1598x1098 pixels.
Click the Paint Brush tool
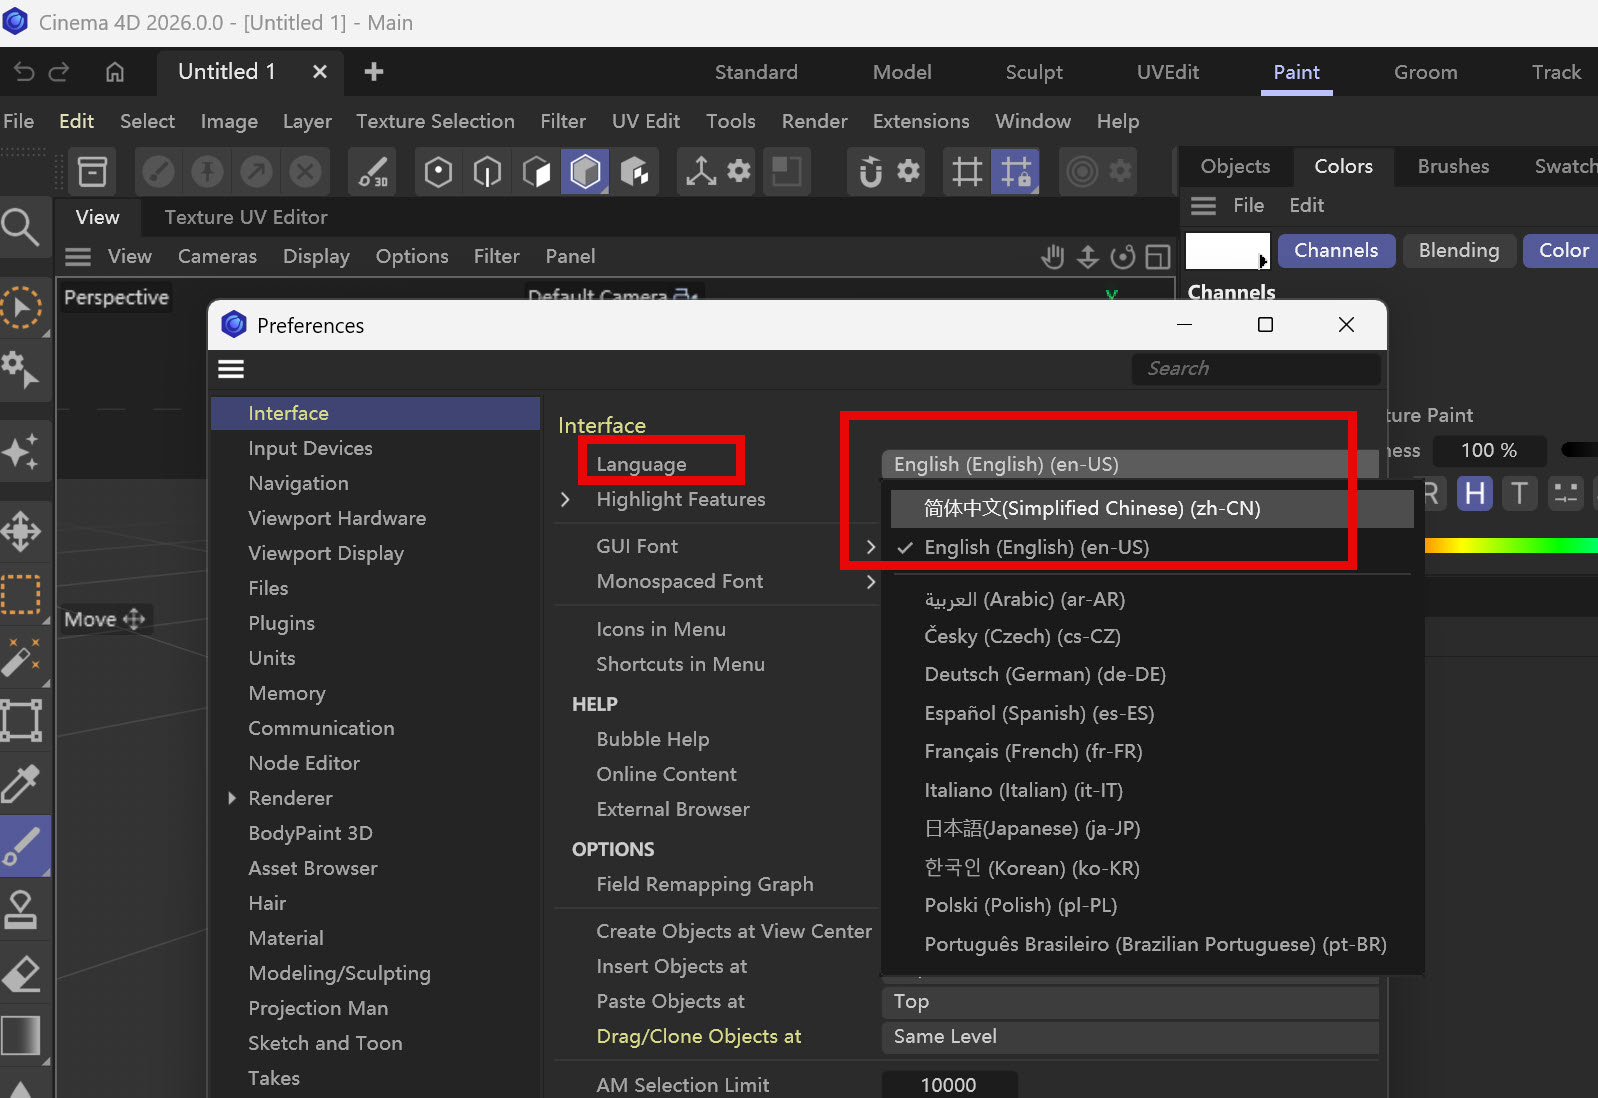[x=21, y=846]
